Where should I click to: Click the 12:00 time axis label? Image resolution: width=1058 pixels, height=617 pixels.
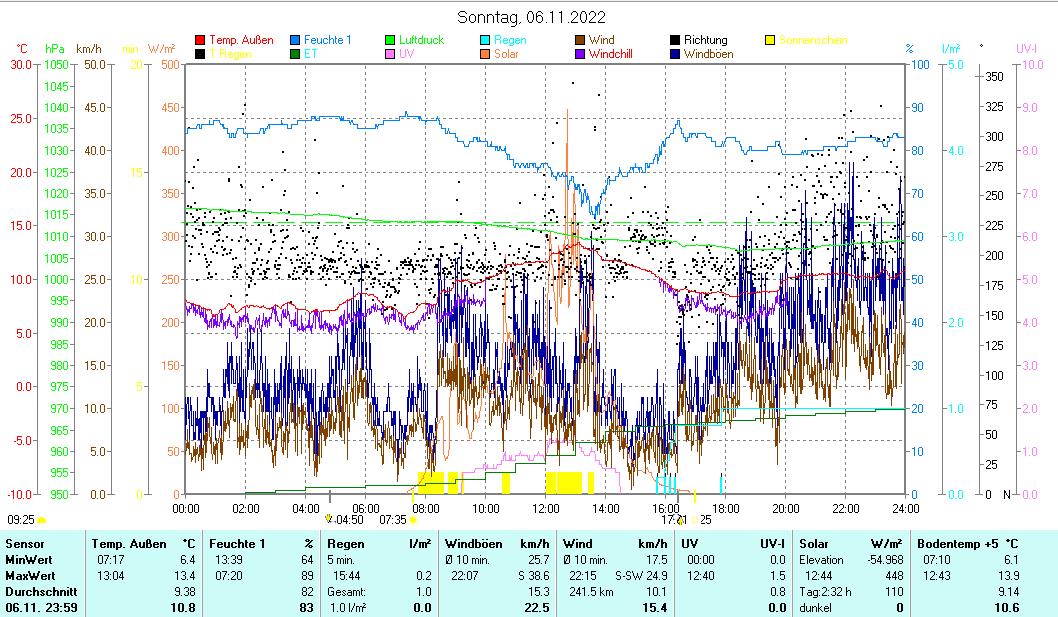tap(546, 507)
